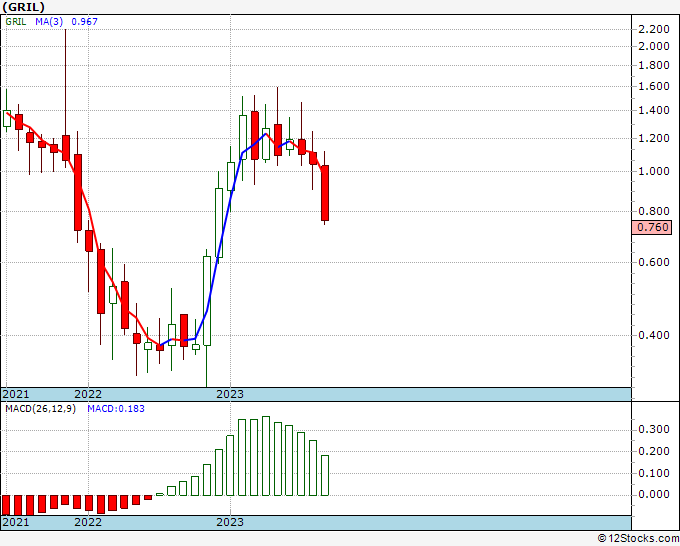The width and height of the screenshot is (680, 546).
Task: Click 2022 on the price chart time axis
Action: (88, 394)
